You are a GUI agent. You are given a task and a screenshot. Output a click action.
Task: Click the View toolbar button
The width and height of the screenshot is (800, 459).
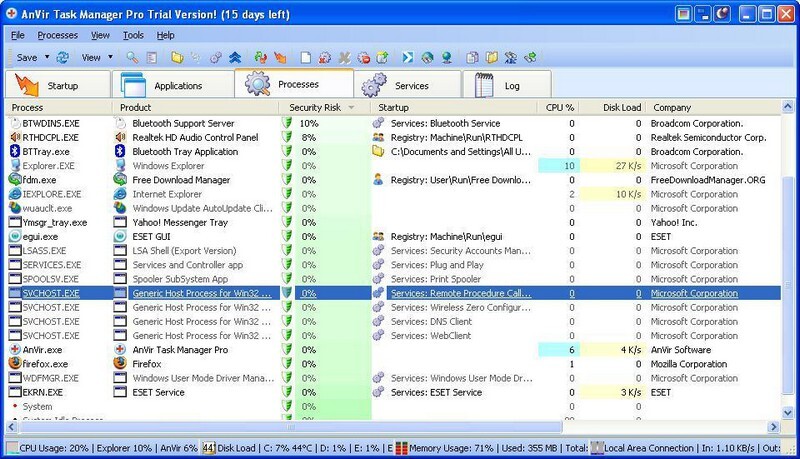coord(91,58)
